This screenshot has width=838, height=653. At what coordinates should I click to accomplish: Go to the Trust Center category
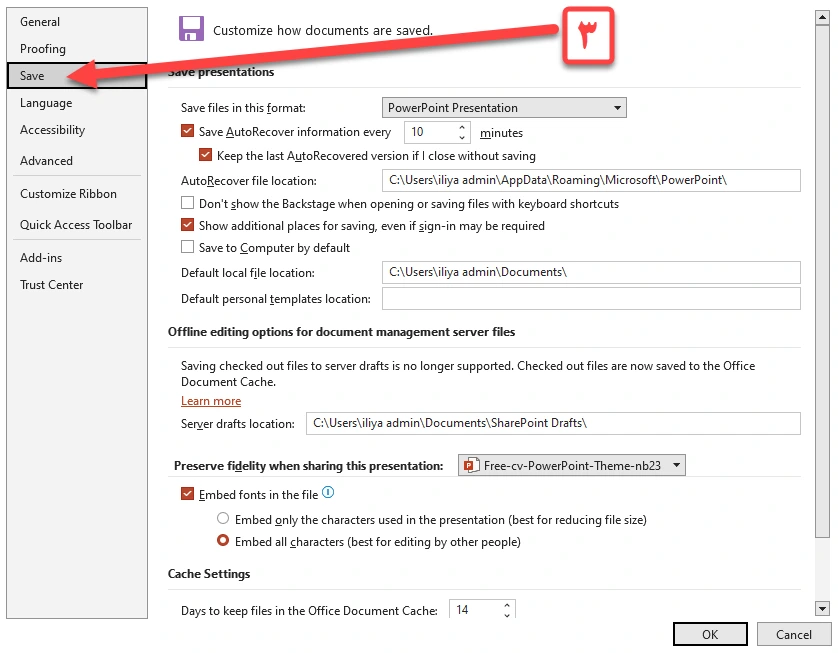[52, 284]
